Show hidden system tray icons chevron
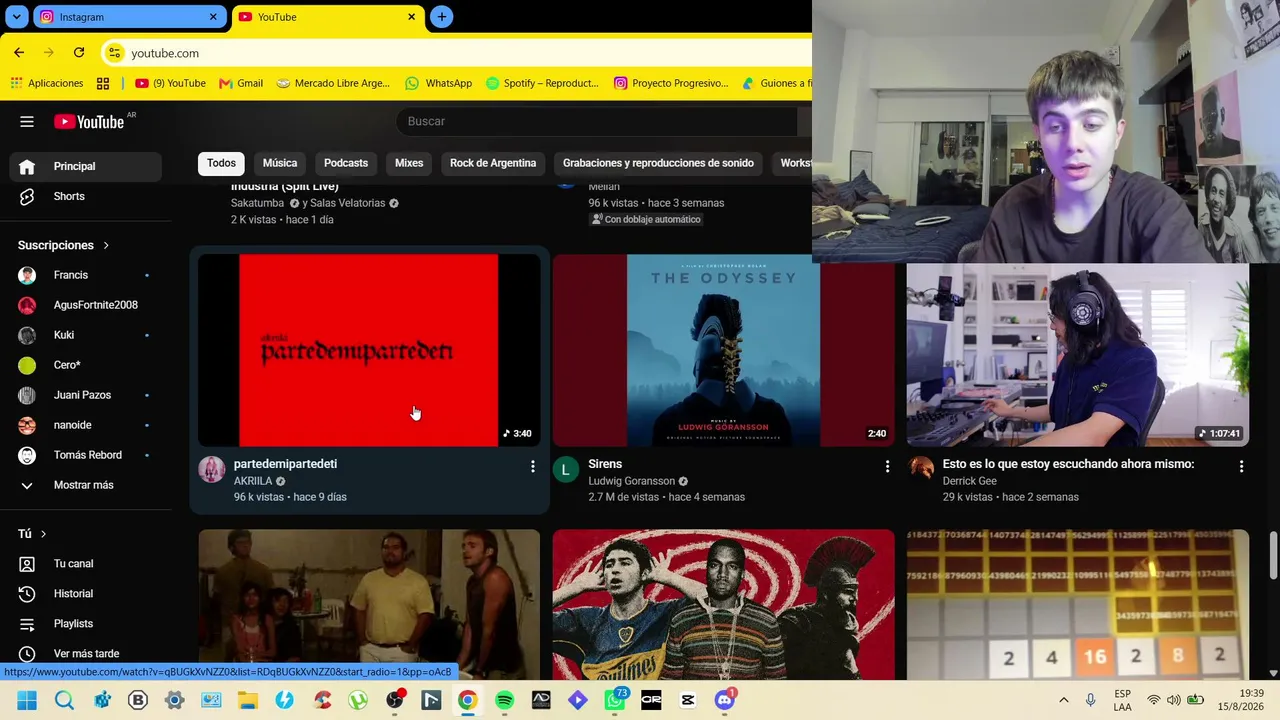1280x720 pixels. (x=1063, y=700)
